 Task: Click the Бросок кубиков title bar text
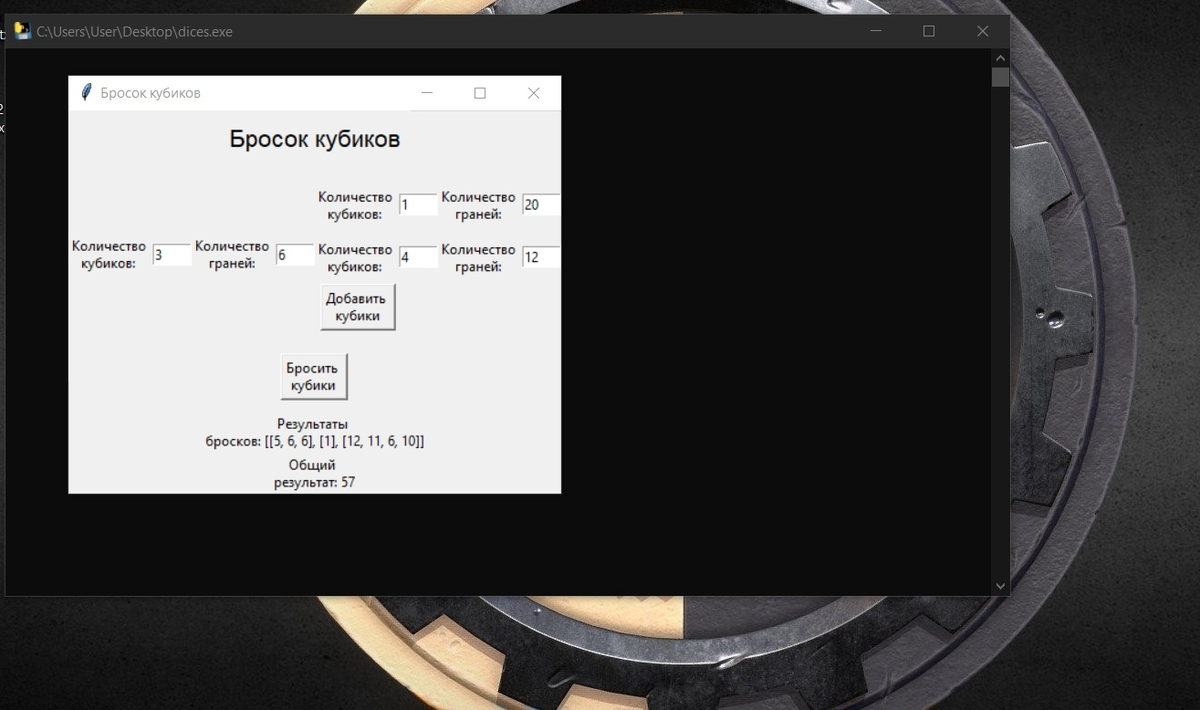tap(150, 93)
